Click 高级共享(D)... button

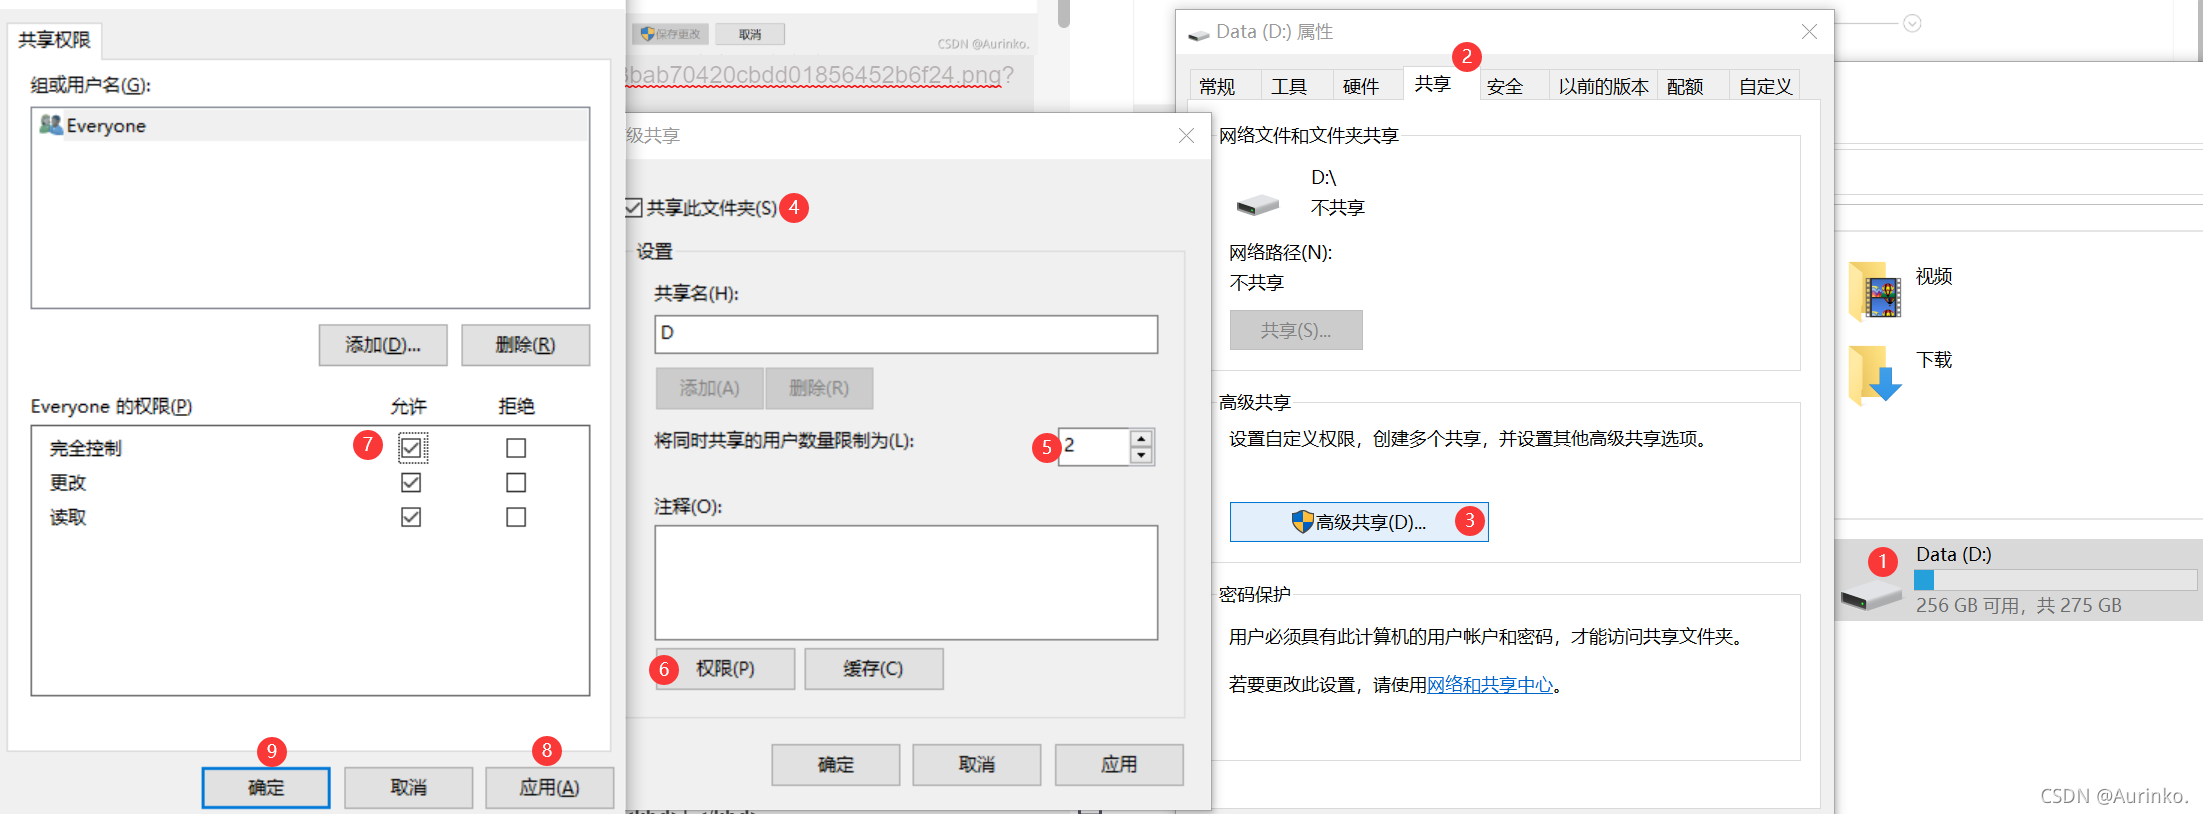click(x=1359, y=522)
